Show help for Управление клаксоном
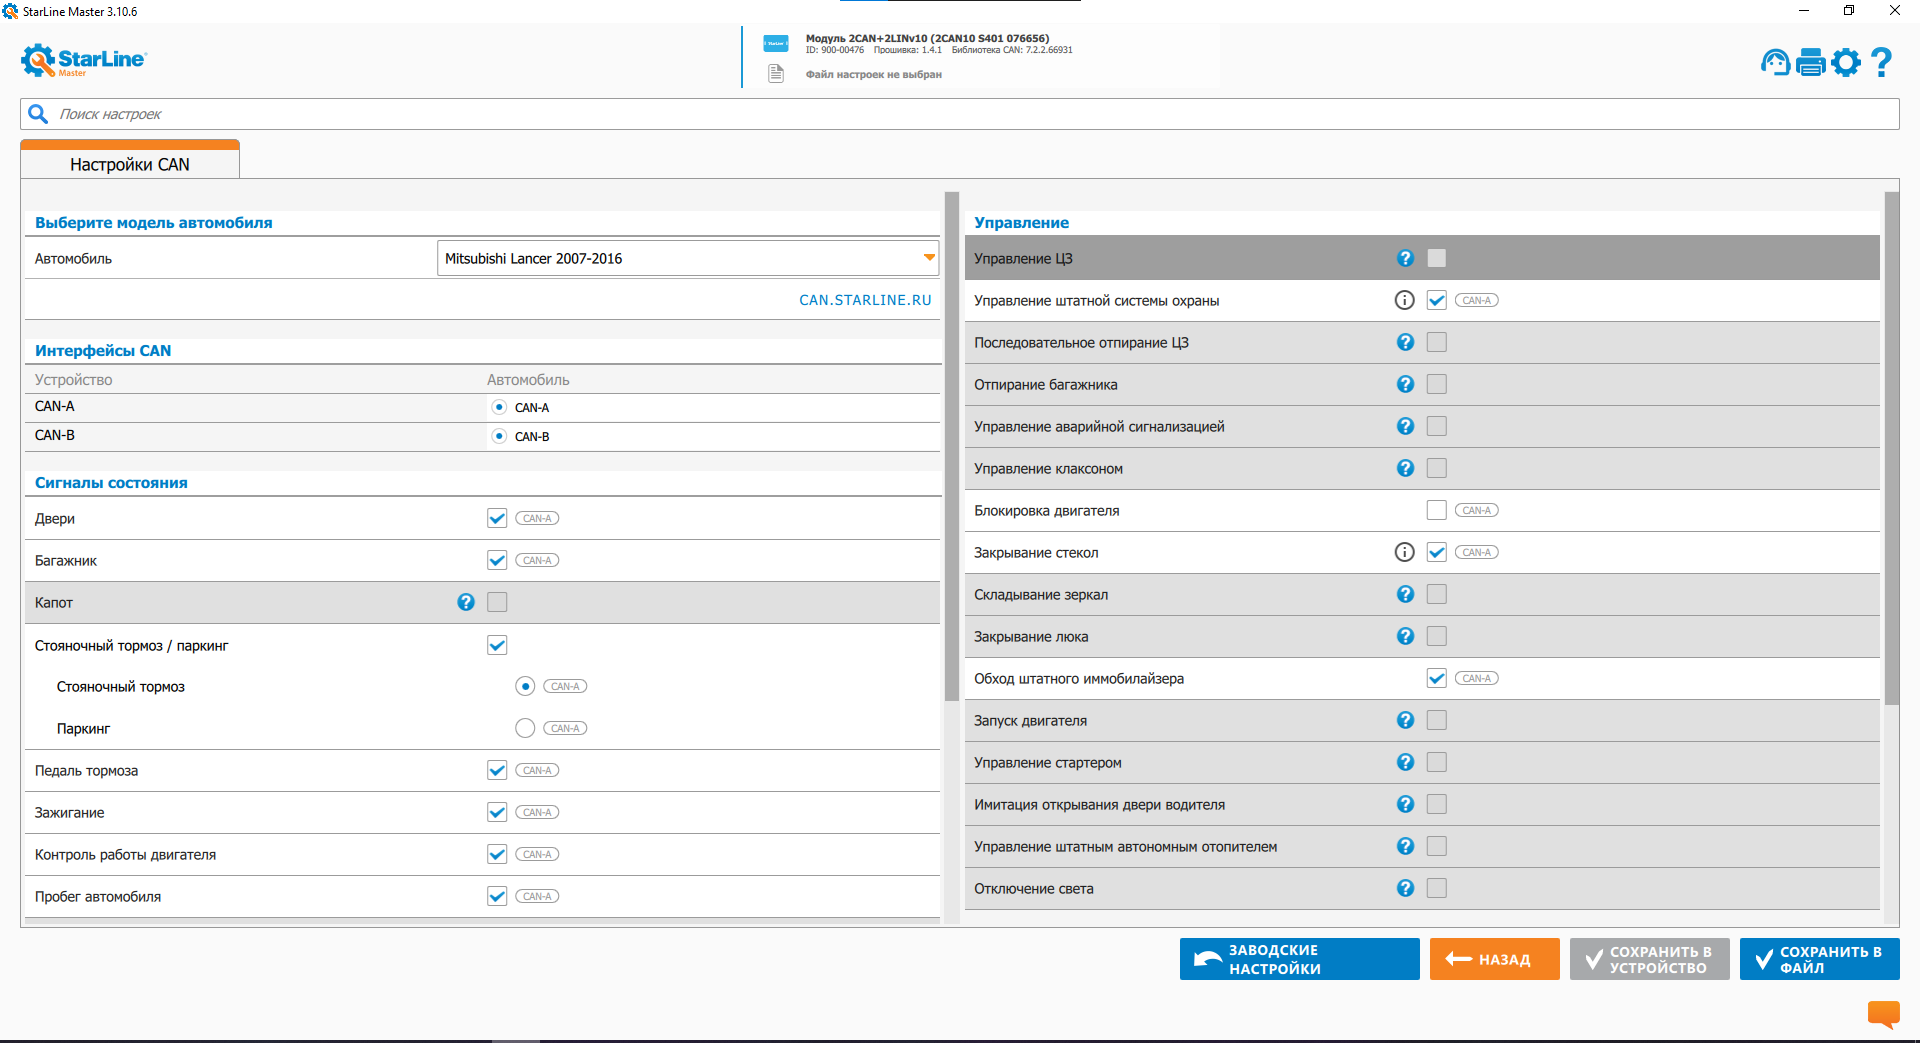This screenshot has height=1043, width=1920. (x=1405, y=468)
